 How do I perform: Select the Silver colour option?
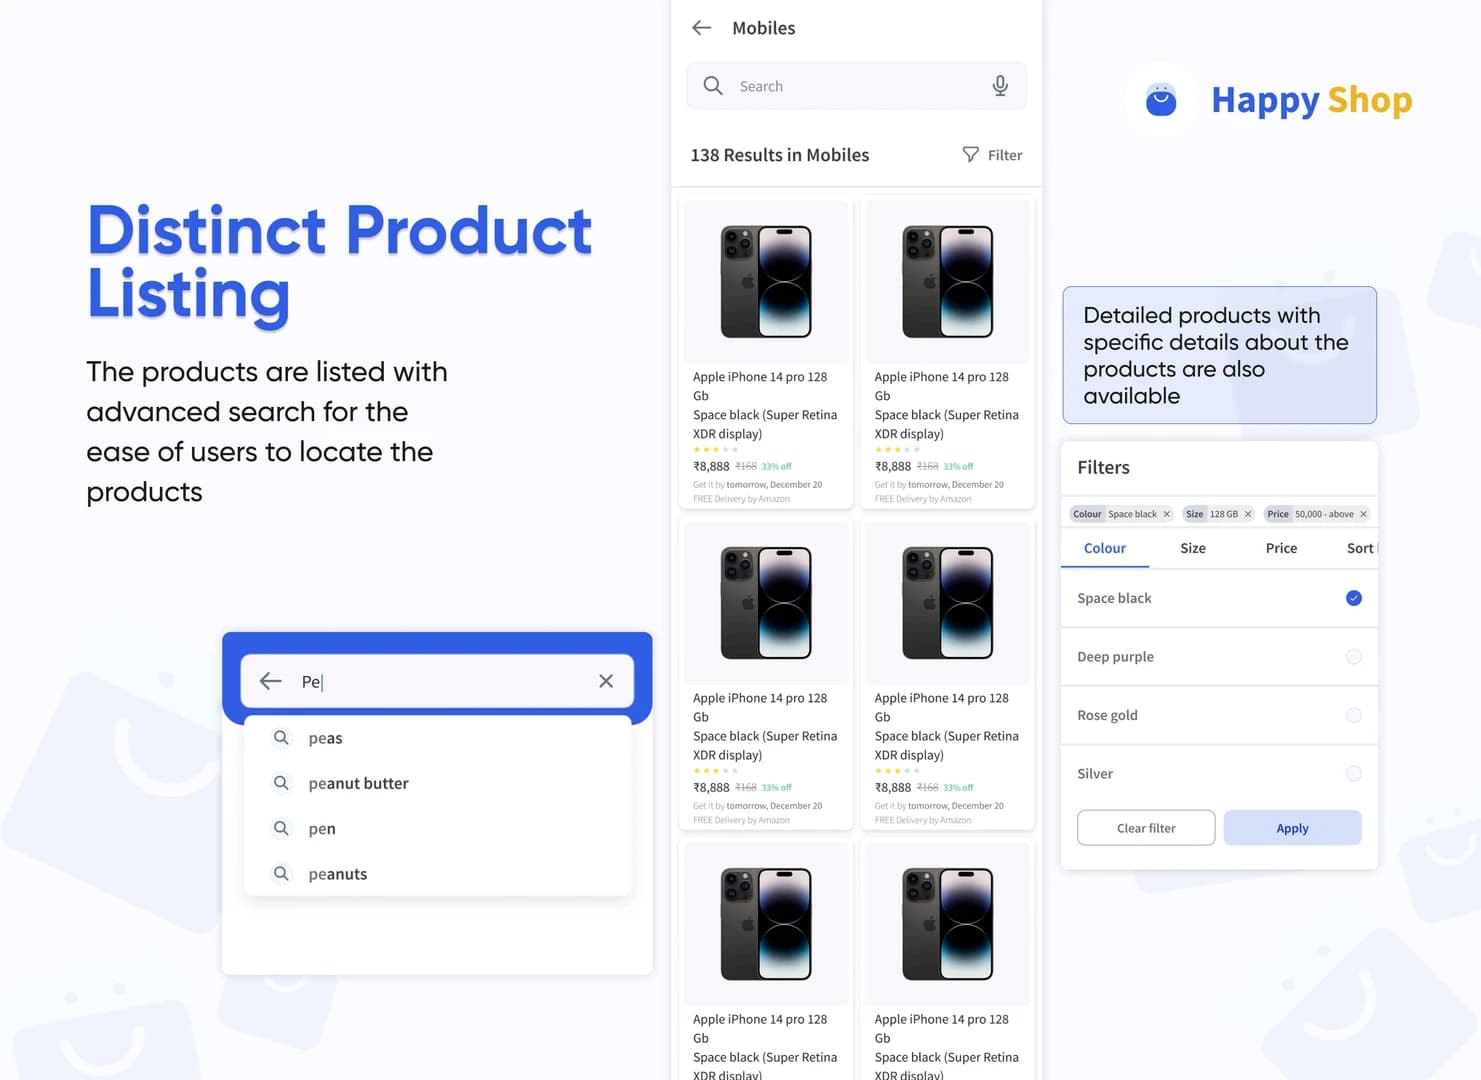[x=1354, y=774]
